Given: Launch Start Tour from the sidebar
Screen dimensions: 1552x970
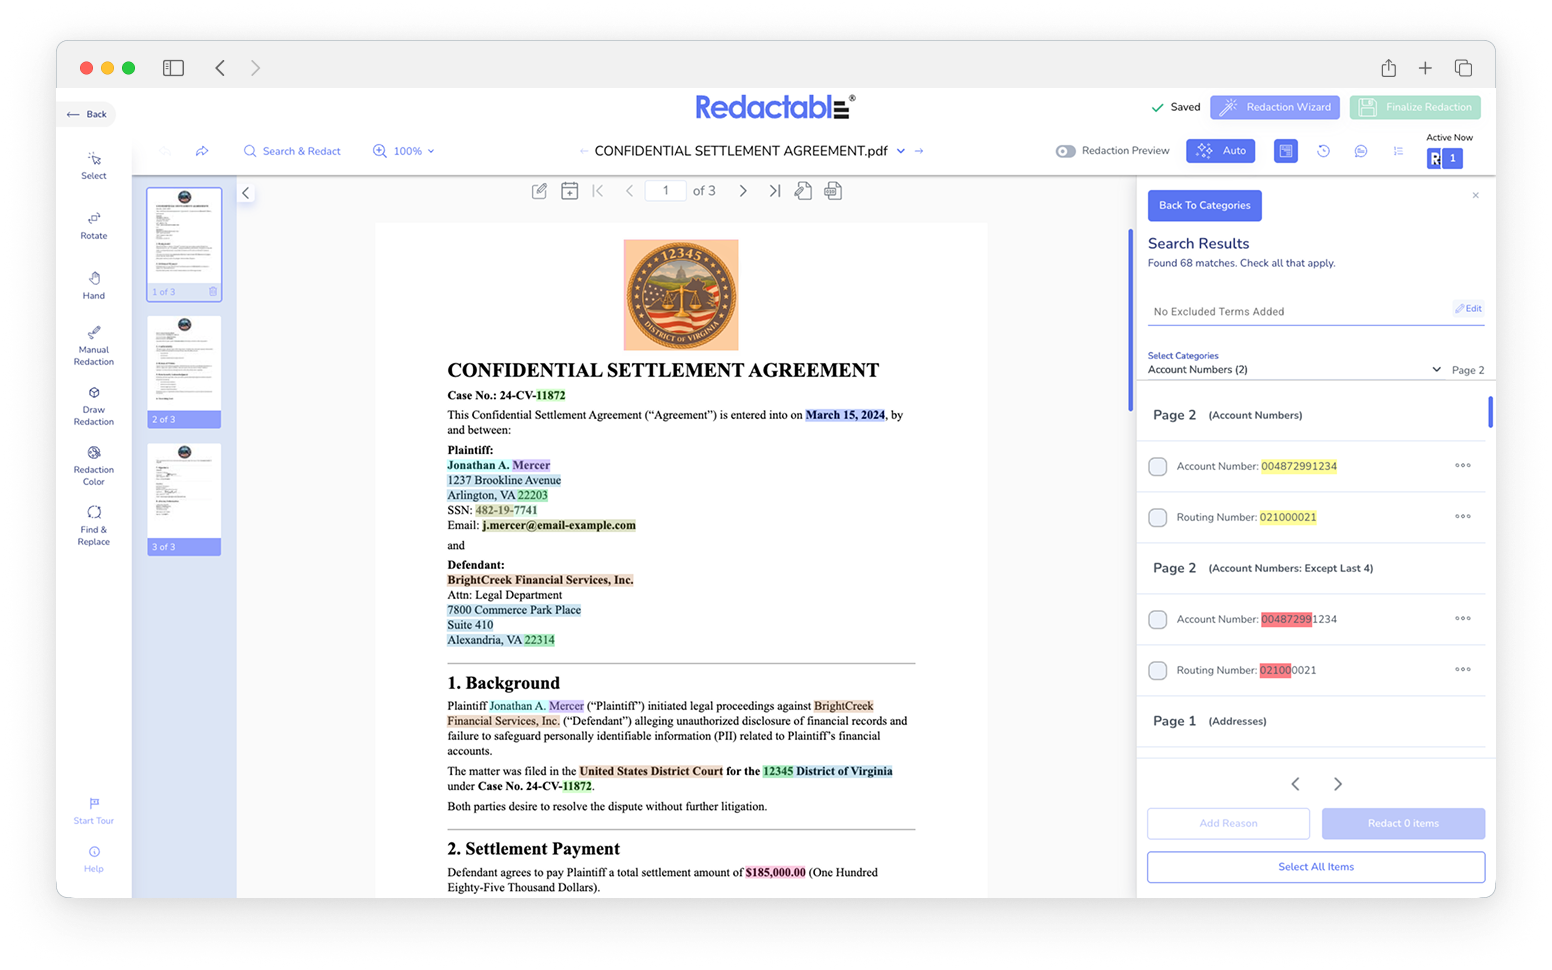Looking at the screenshot, I should pyautogui.click(x=94, y=811).
